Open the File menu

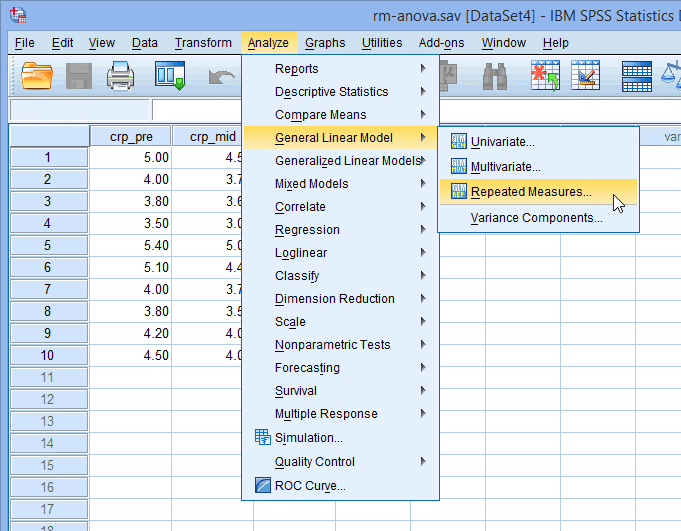(25, 43)
